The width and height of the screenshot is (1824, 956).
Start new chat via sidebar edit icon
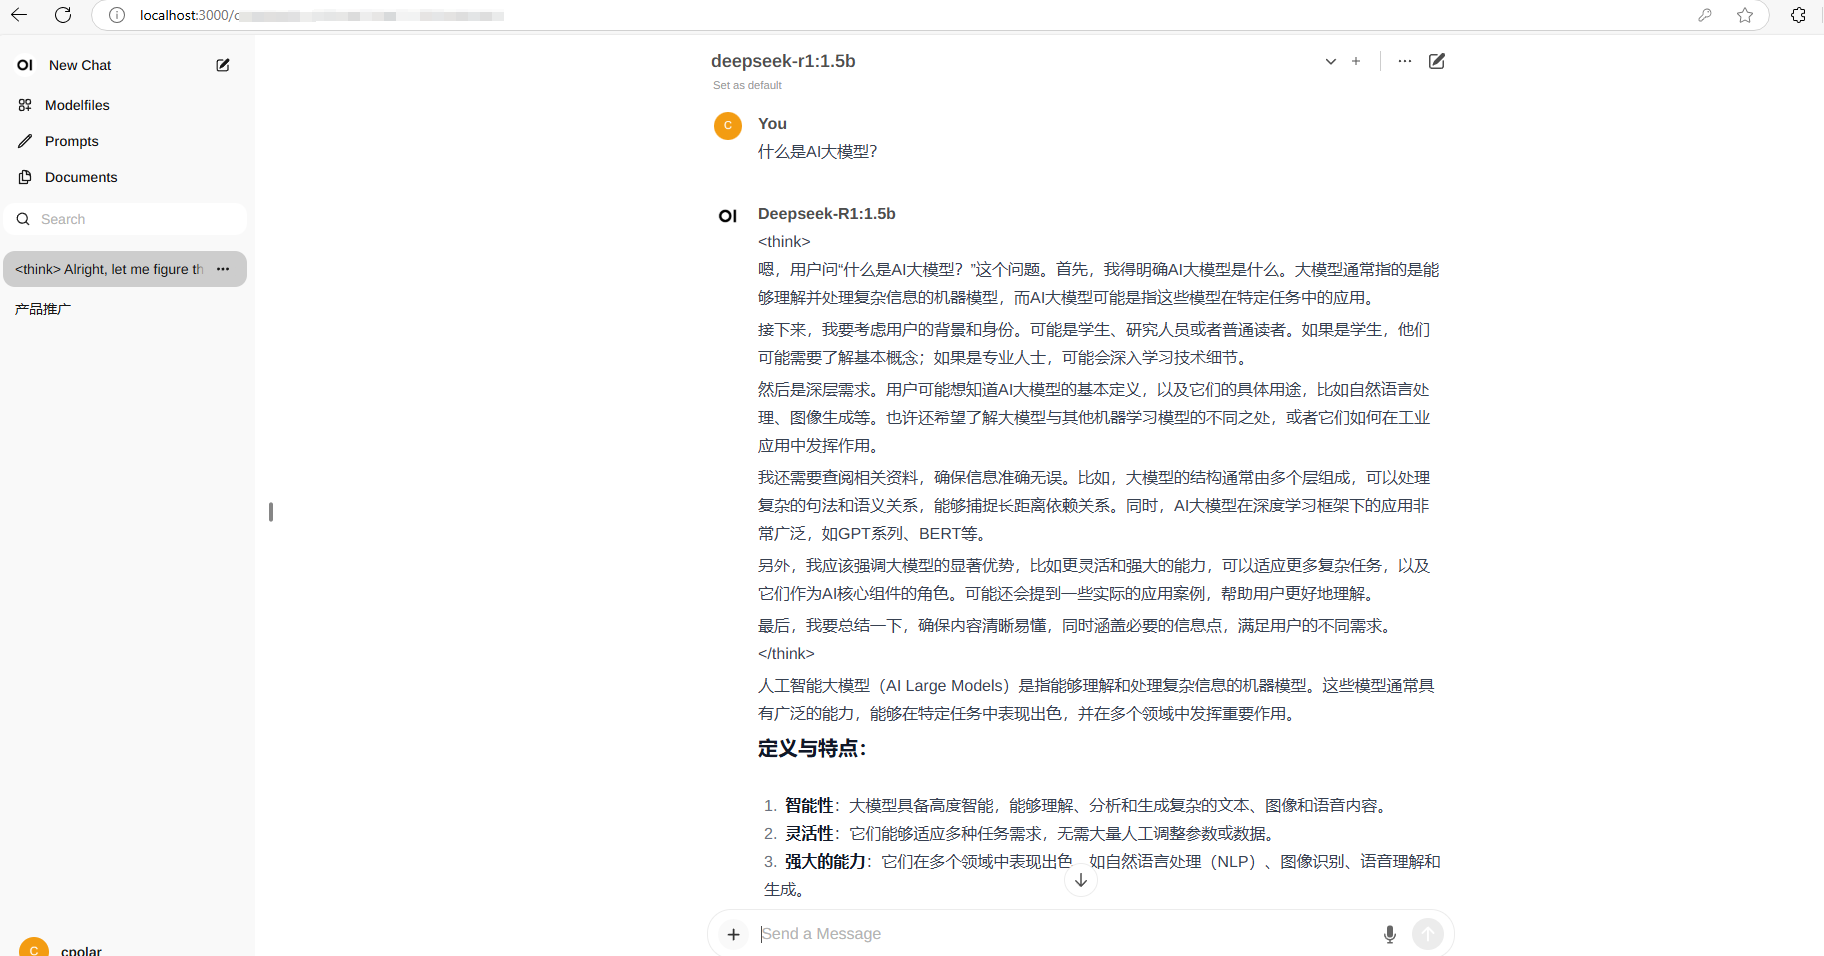[223, 65]
